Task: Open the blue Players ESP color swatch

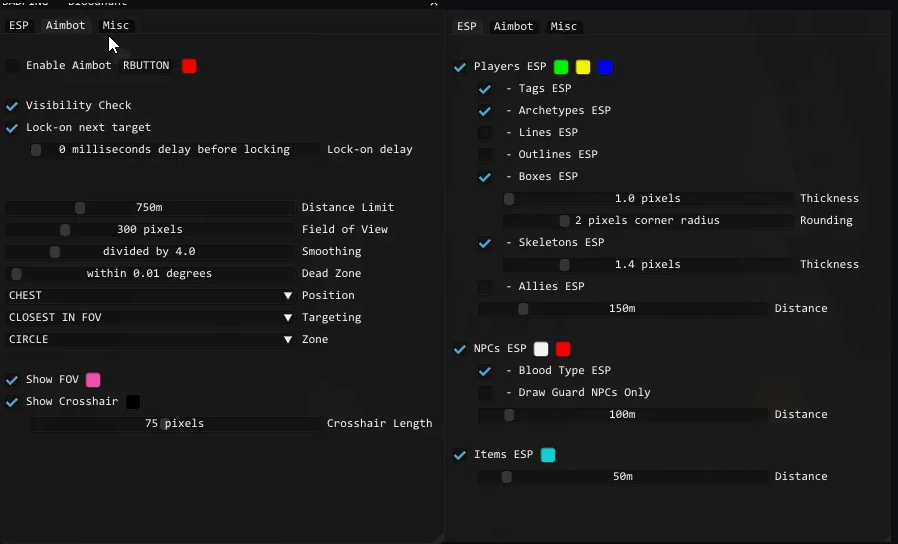Action: [605, 67]
